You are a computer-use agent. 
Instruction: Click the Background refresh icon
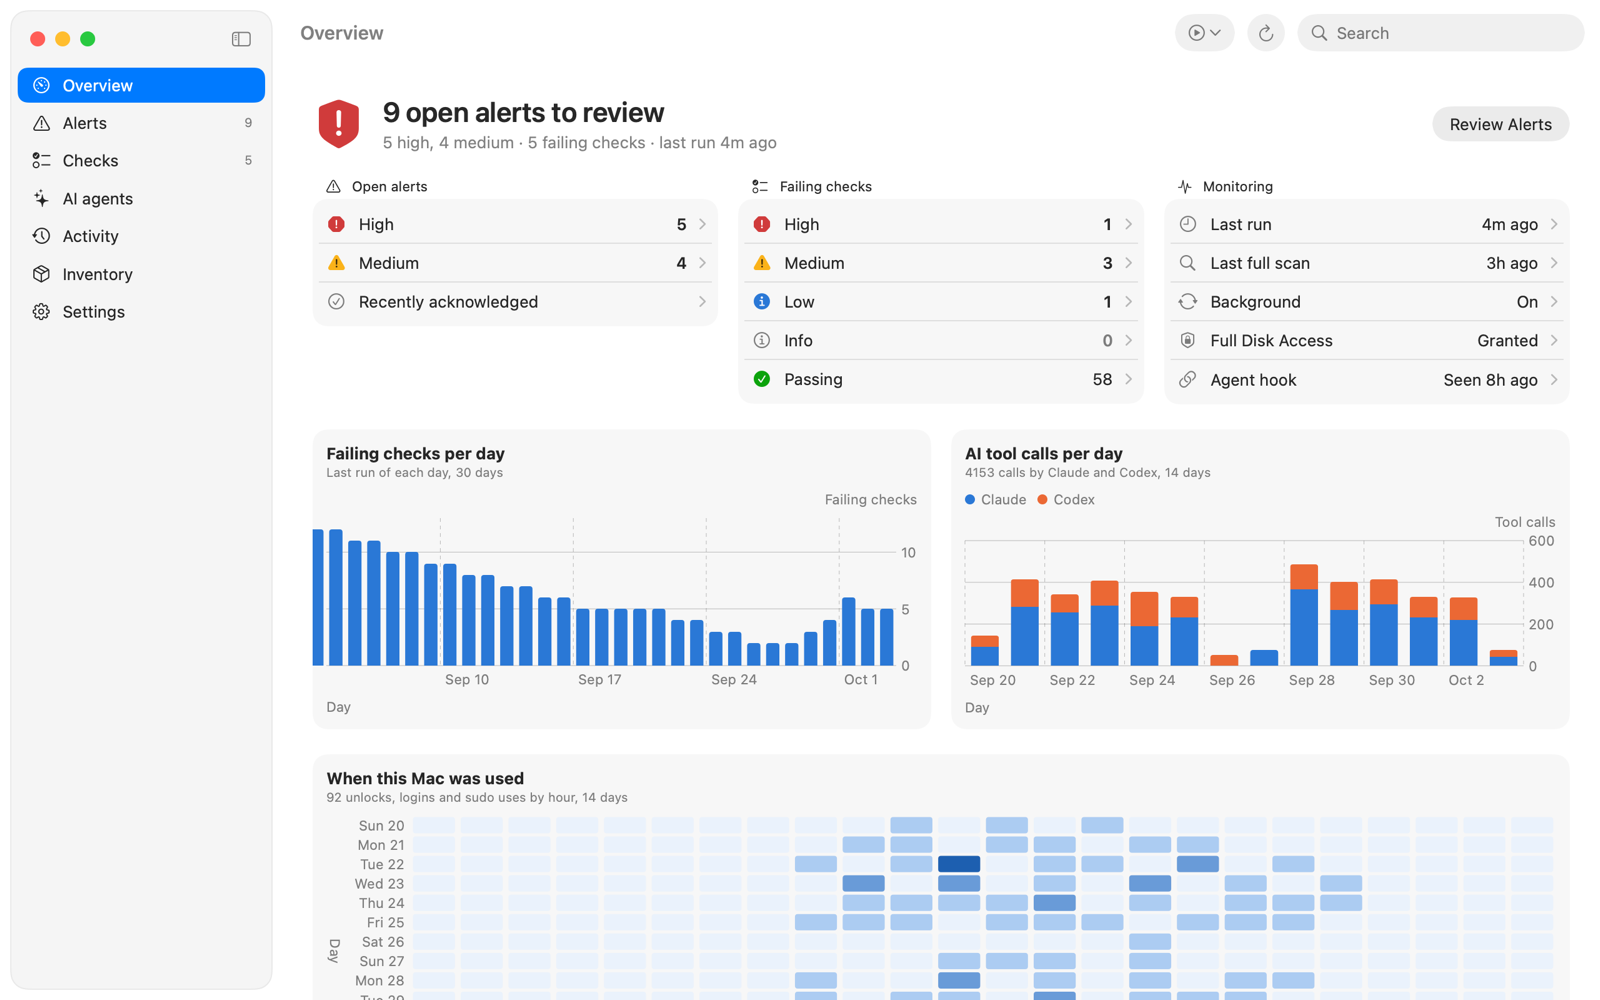click(1188, 302)
